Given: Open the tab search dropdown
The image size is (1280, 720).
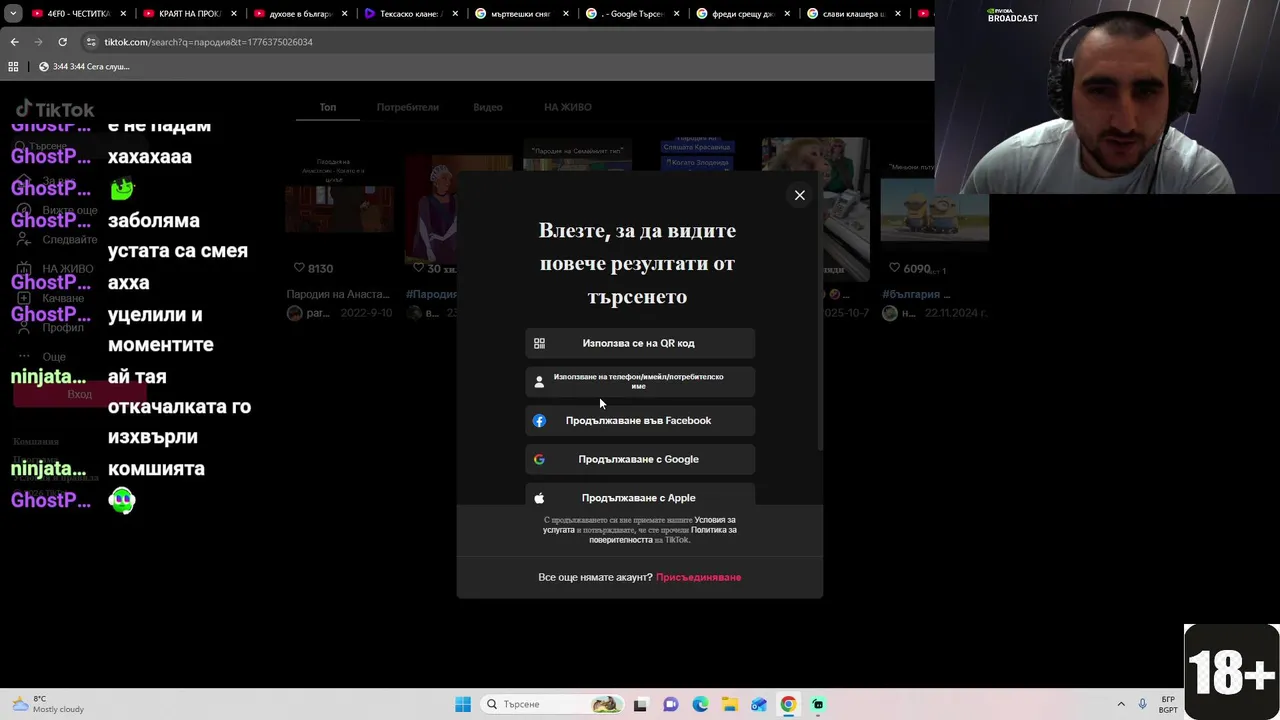Looking at the screenshot, I should [x=13, y=14].
